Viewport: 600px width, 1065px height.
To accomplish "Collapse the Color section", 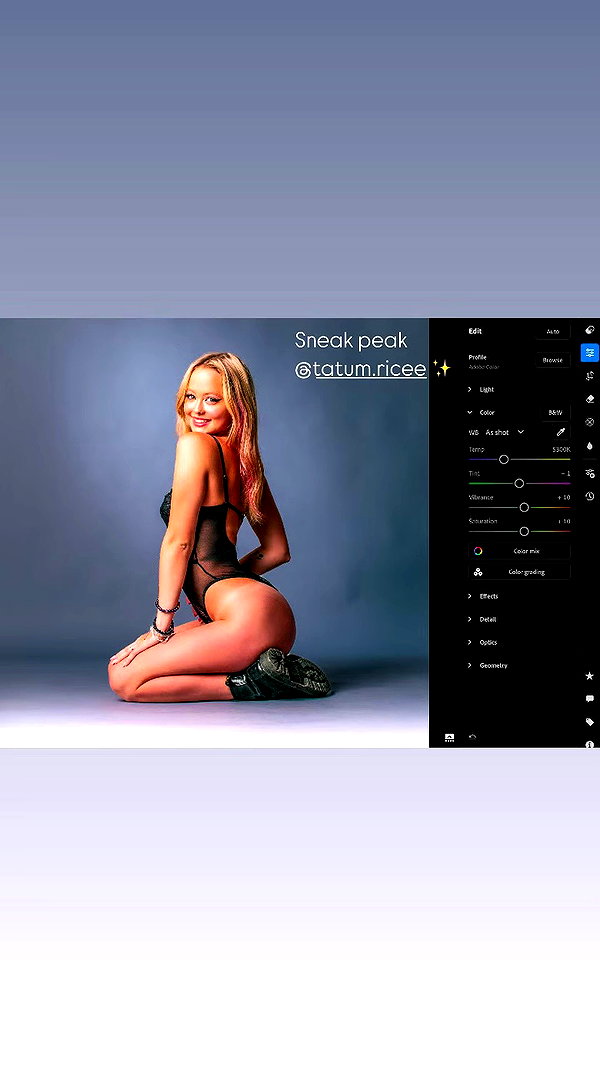I will click(x=480, y=412).
